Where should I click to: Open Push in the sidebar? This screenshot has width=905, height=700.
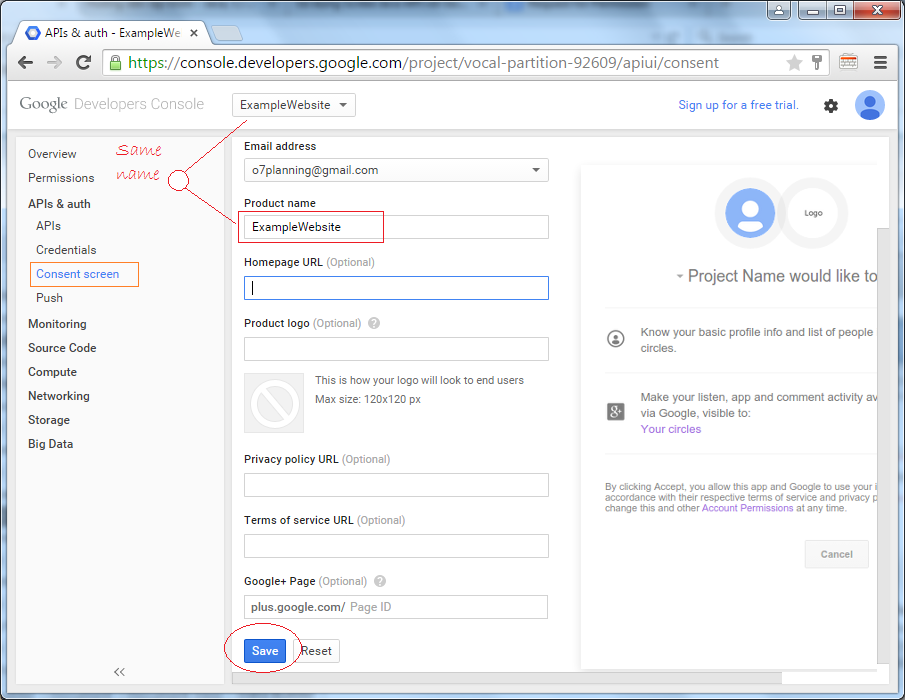coord(50,298)
